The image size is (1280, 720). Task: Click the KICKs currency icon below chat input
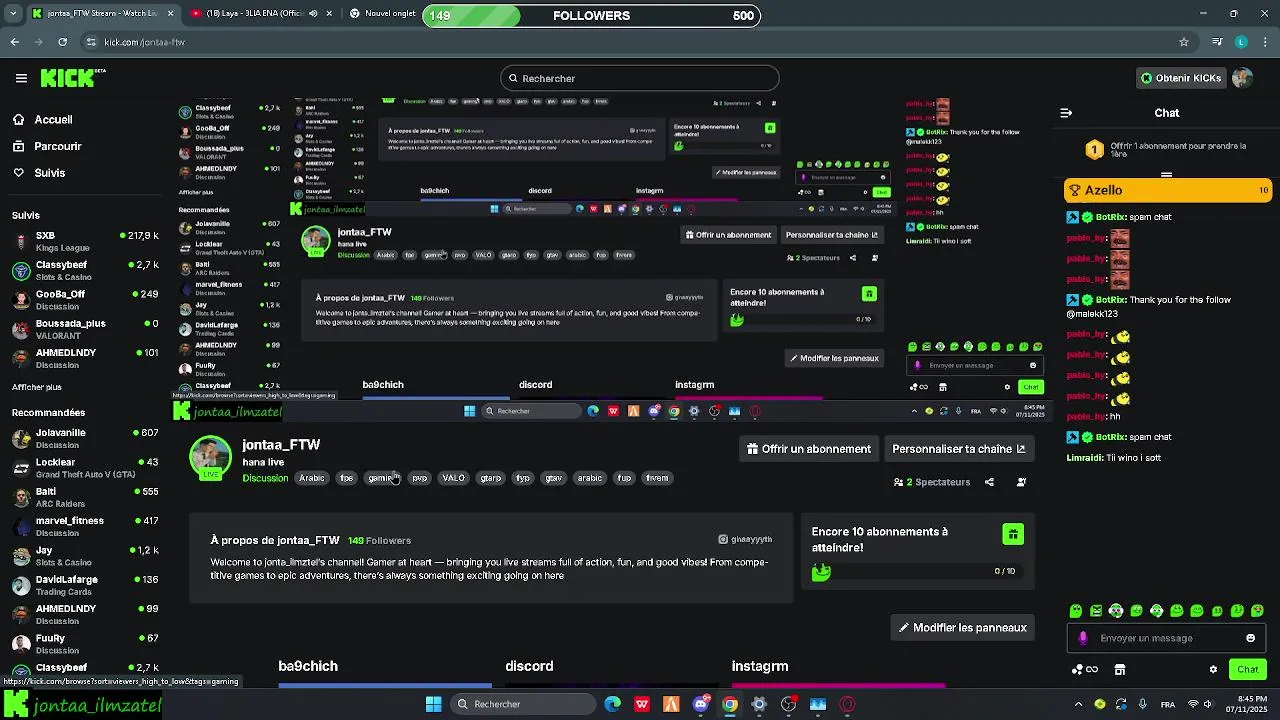click(x=1084, y=669)
